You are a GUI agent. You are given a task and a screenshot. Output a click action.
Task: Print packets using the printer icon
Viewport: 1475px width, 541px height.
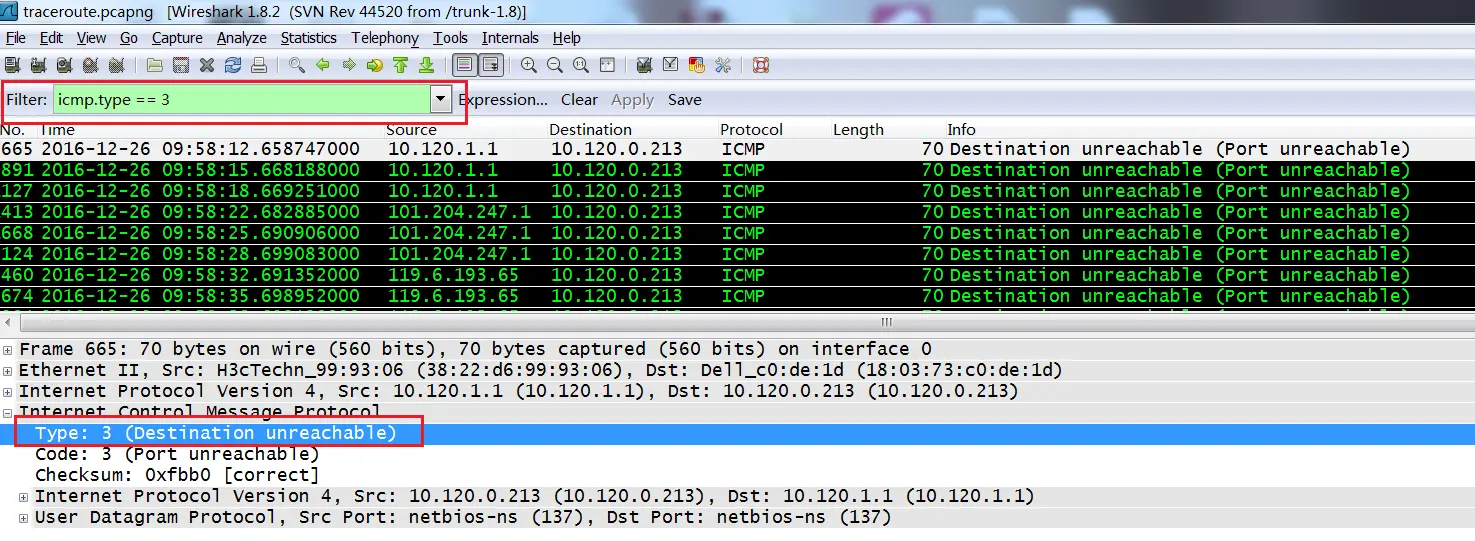point(259,65)
